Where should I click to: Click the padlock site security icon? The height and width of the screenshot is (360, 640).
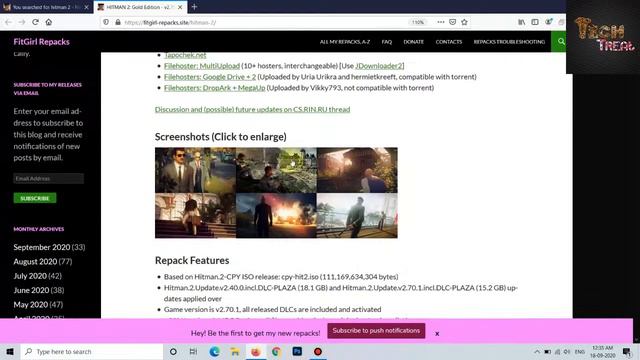(x=118, y=22)
